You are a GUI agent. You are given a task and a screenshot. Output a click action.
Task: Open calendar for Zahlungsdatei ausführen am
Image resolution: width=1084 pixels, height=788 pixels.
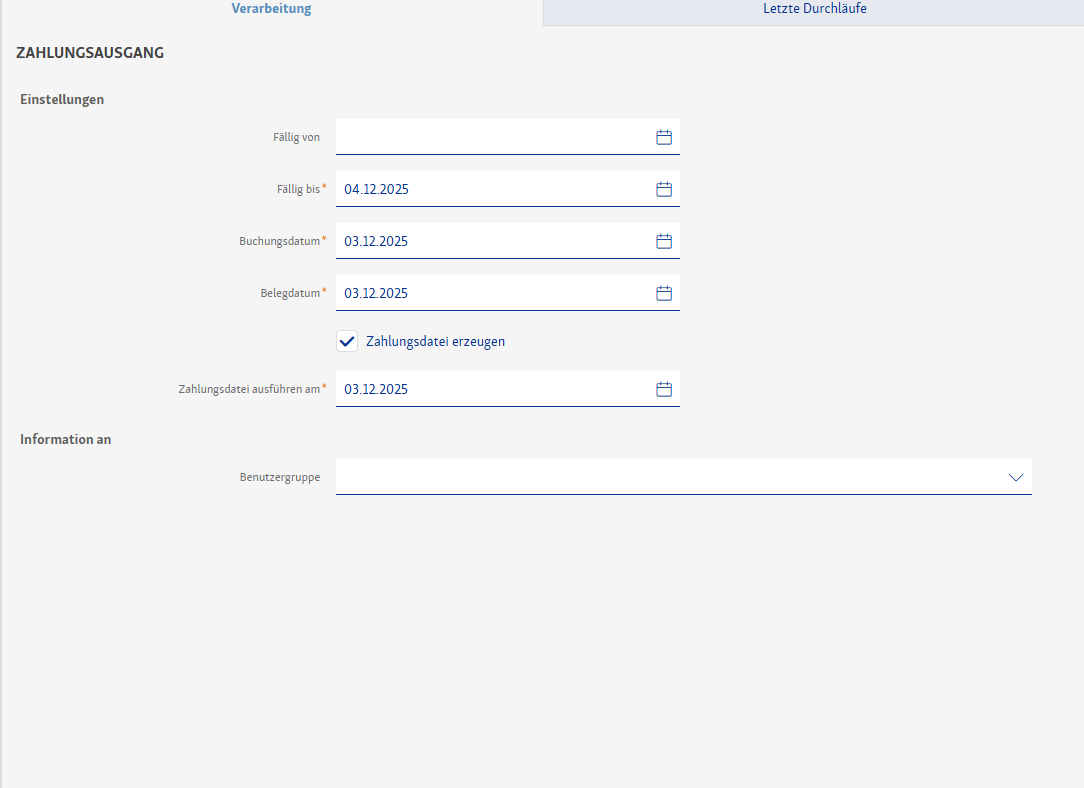(664, 389)
